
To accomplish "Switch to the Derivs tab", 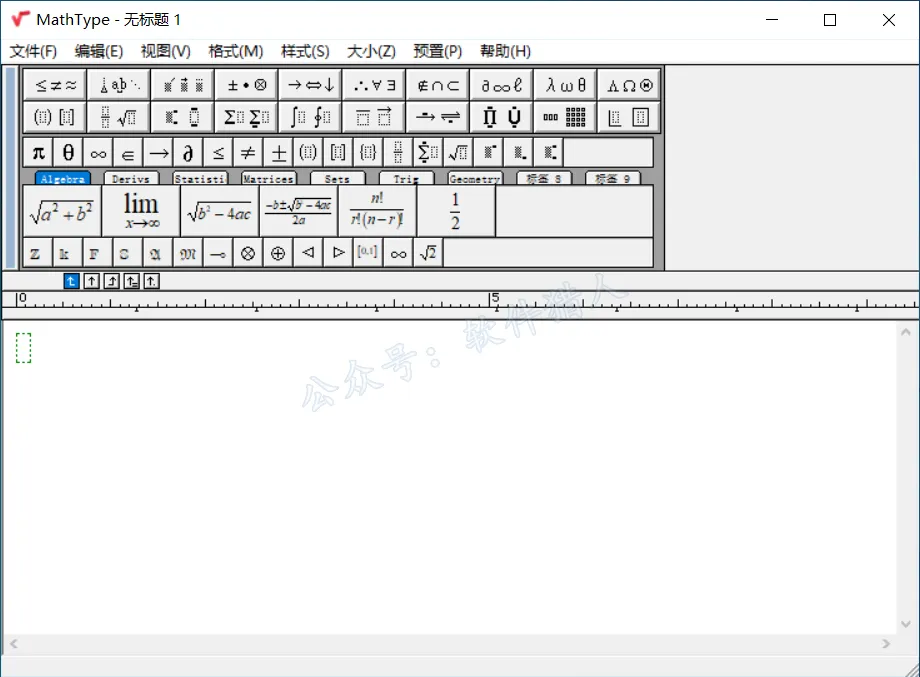I will [x=130, y=178].
